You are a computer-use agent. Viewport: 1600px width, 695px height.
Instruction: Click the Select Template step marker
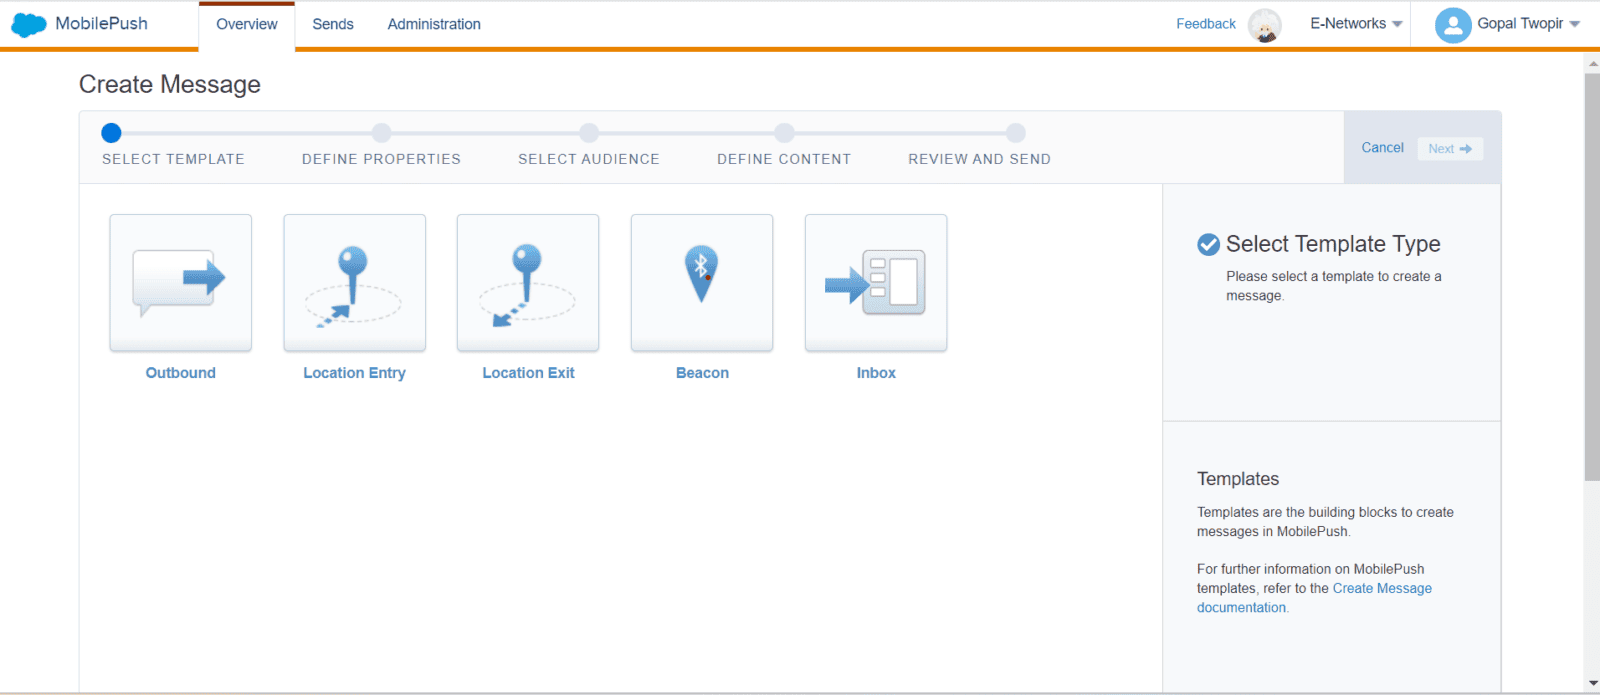(x=111, y=133)
